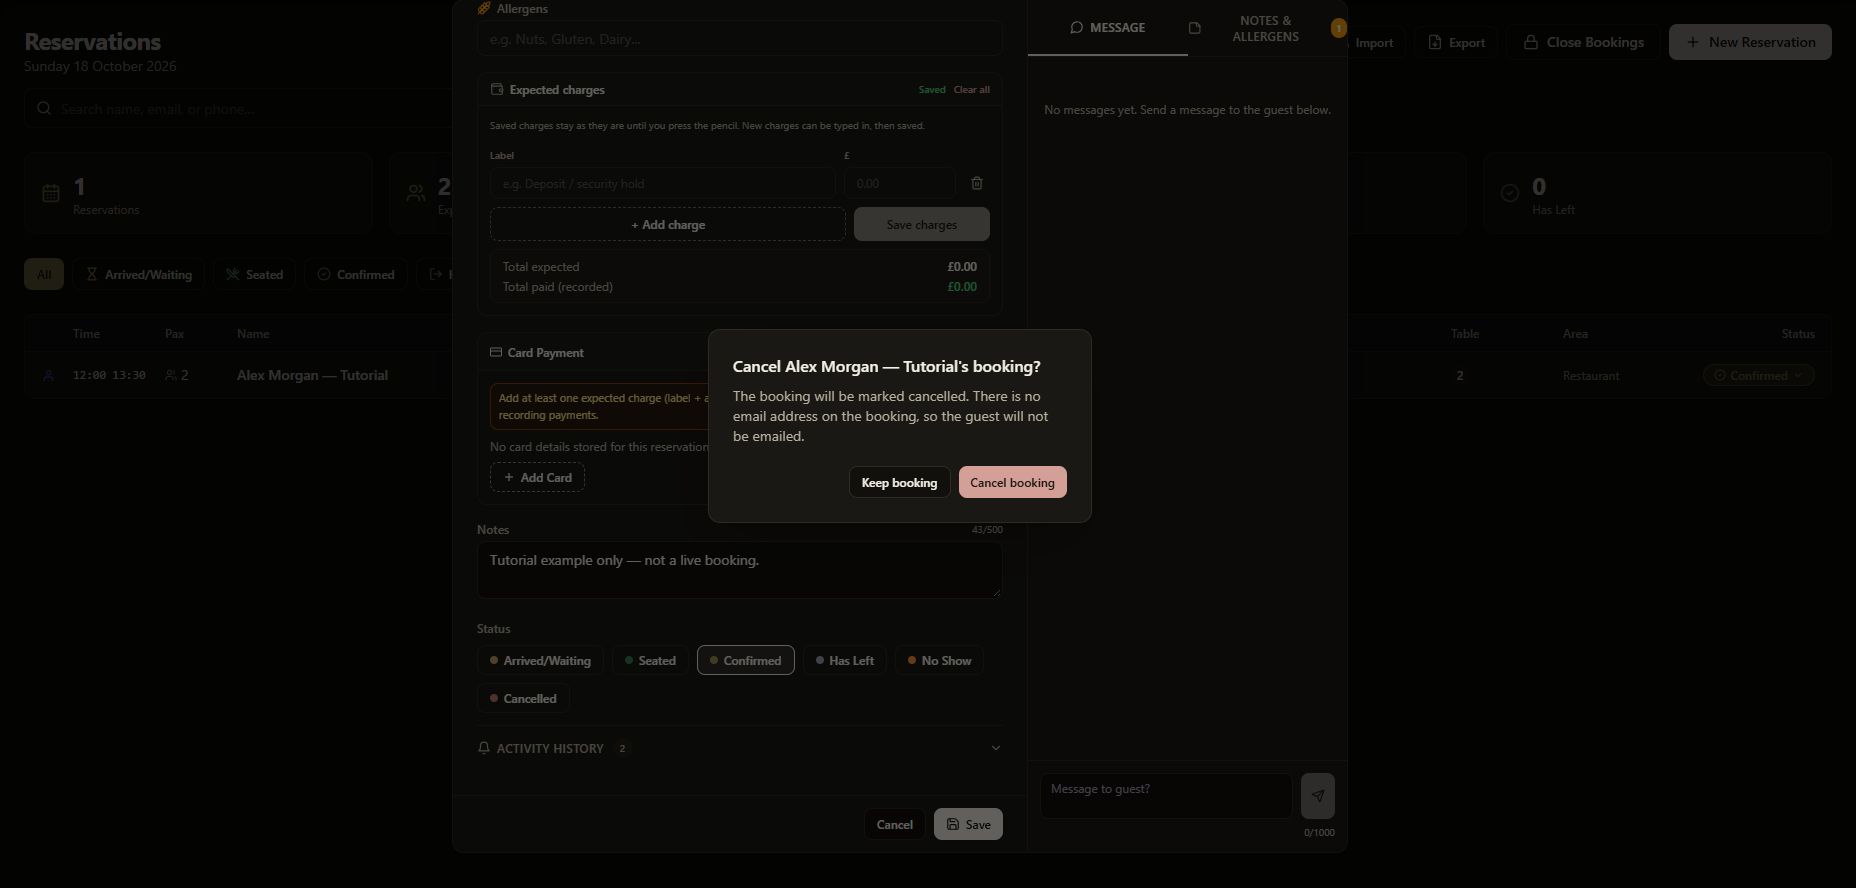Viewport: 1856px width, 888px height.
Task: Click the calendar icon on Reservations card
Action: (x=51, y=193)
